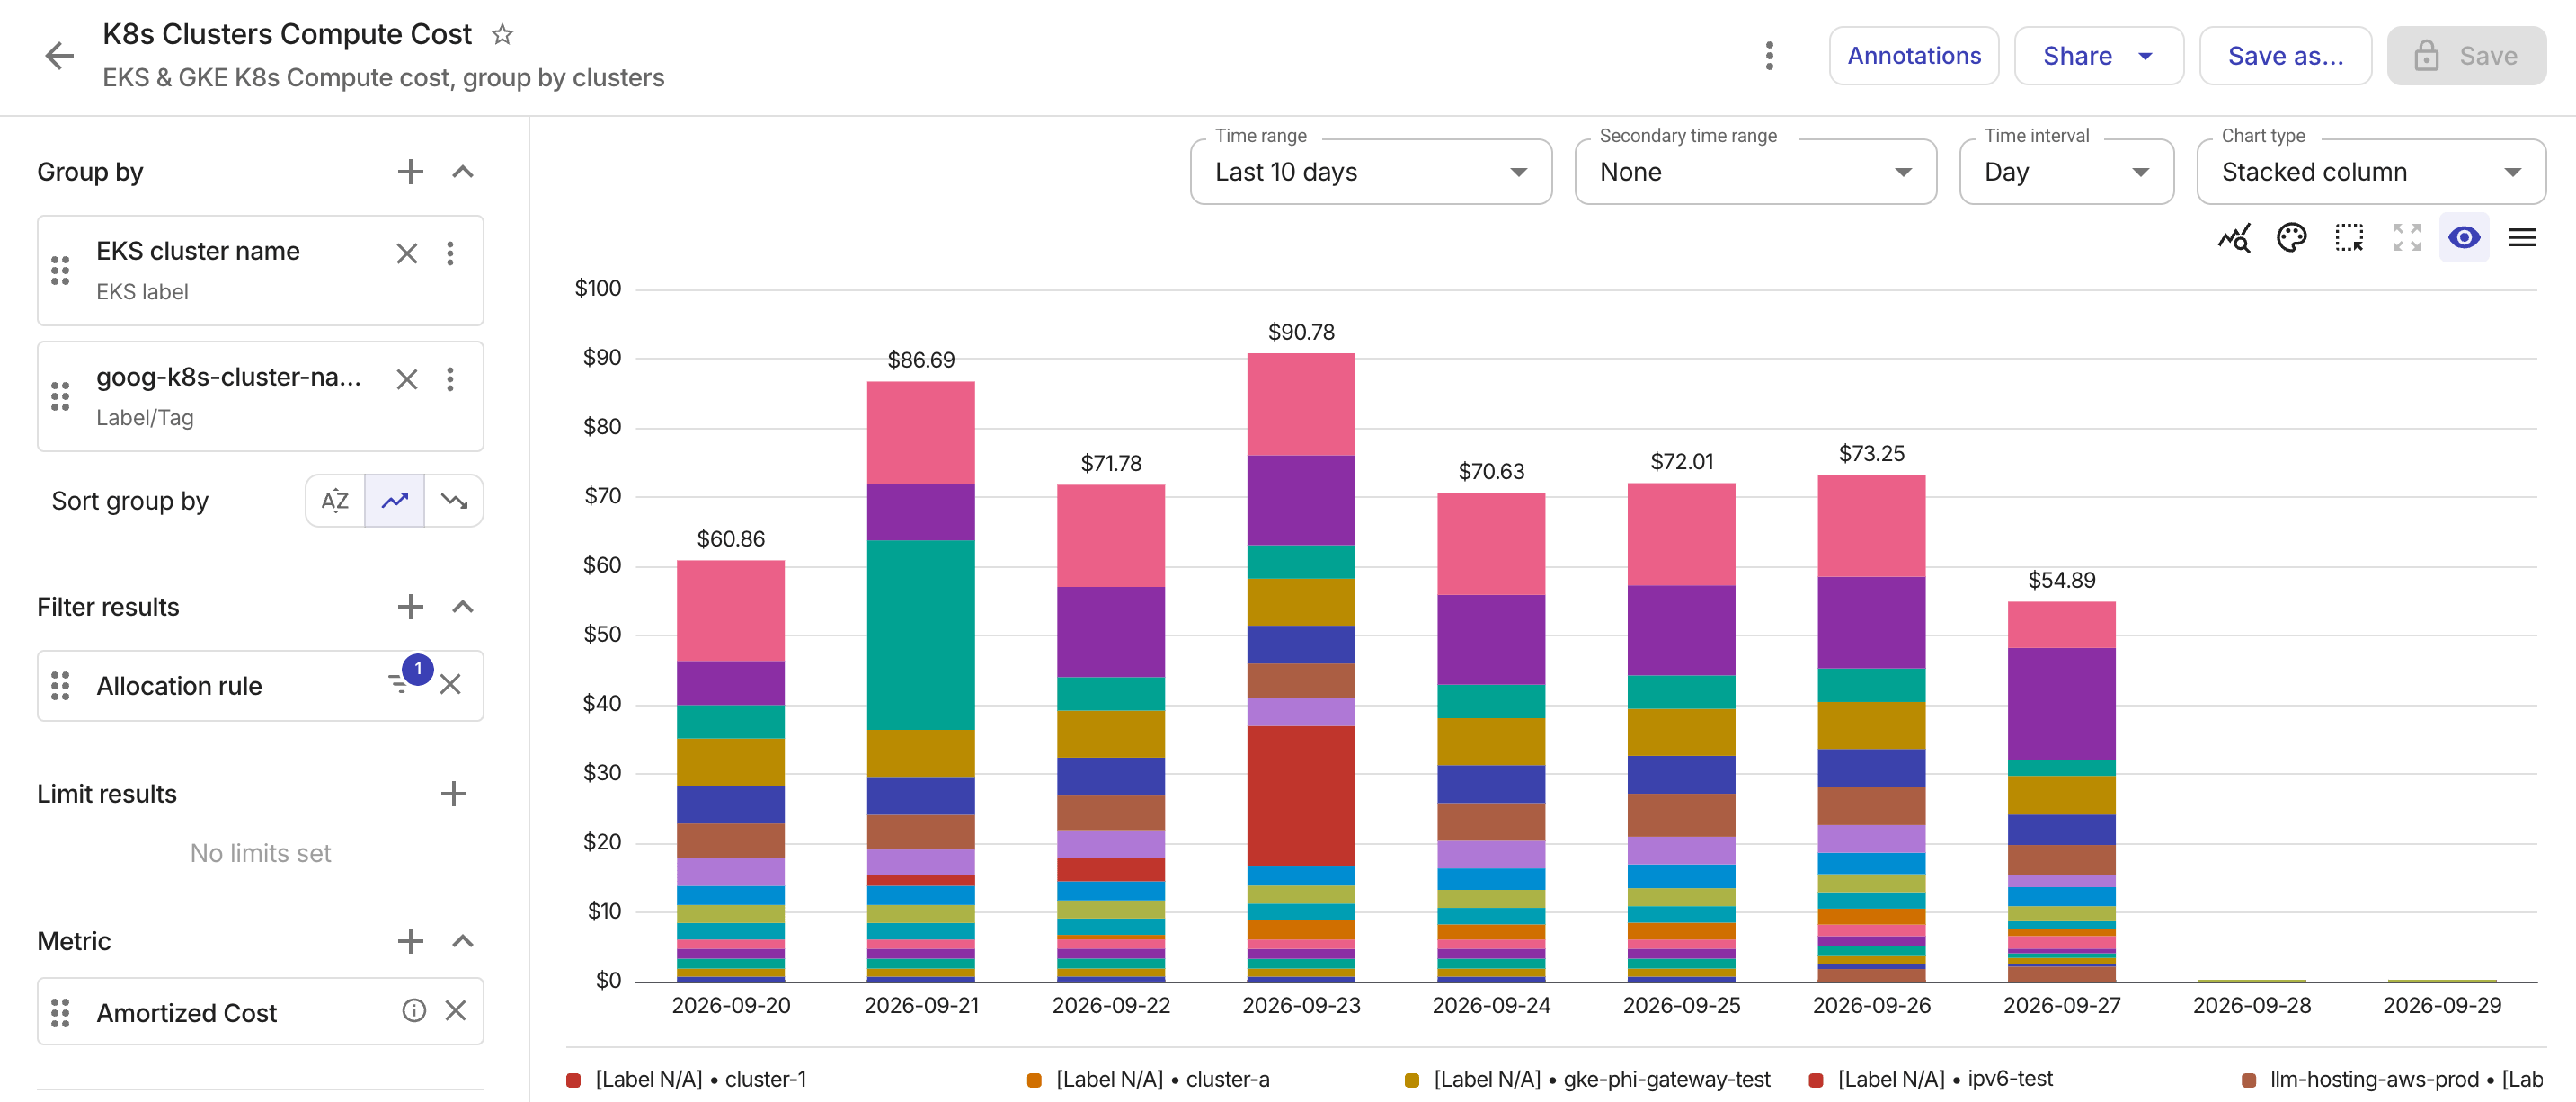Viewport: 2576px width, 1102px height.
Task: Remove the goog-k8s-cluster-name grouping
Action: [406, 379]
